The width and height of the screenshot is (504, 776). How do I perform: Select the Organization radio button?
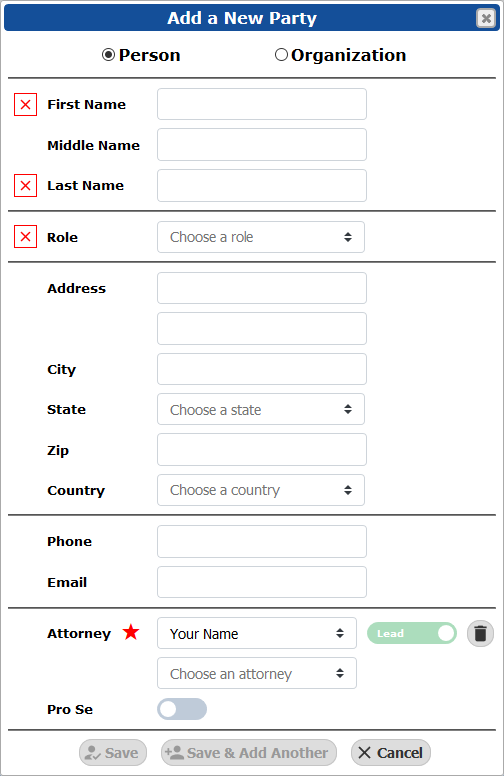(281, 54)
